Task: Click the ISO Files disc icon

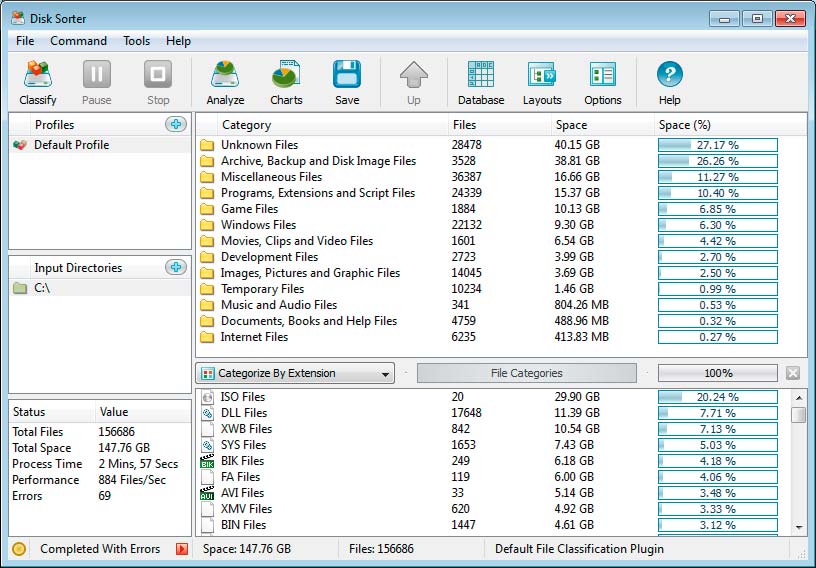Action: click(208, 397)
